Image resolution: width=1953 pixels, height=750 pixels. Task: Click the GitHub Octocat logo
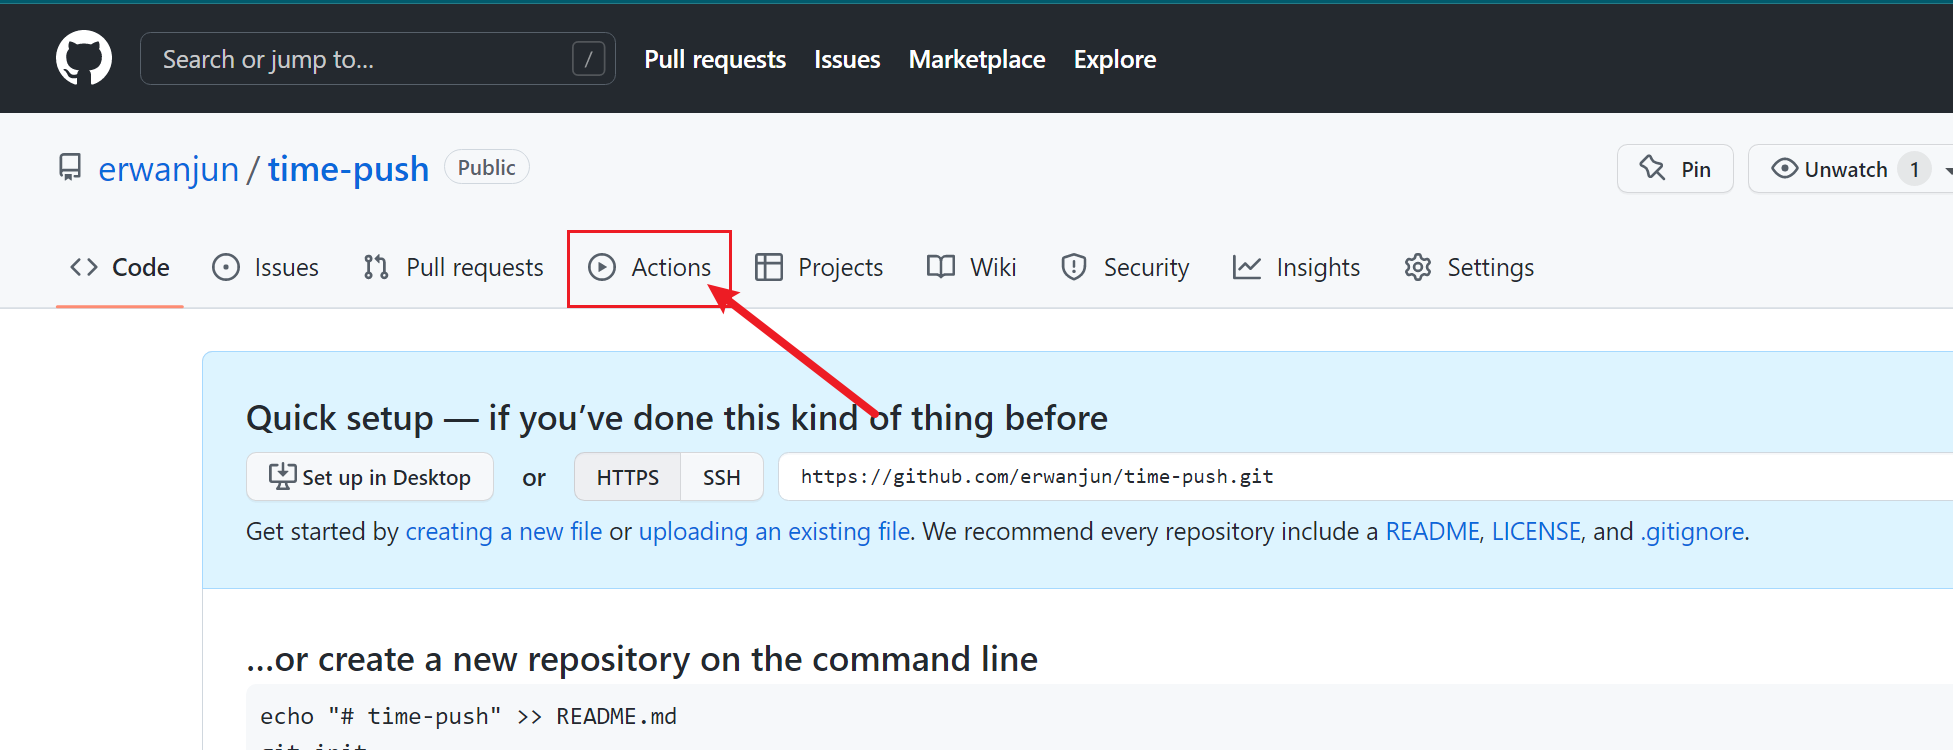coord(84,58)
